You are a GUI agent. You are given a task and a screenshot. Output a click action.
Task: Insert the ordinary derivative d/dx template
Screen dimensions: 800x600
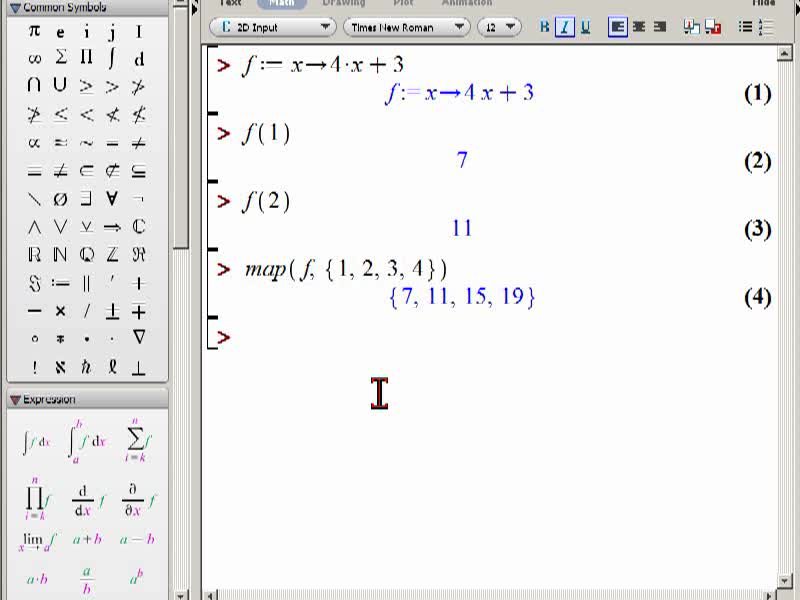click(87, 501)
